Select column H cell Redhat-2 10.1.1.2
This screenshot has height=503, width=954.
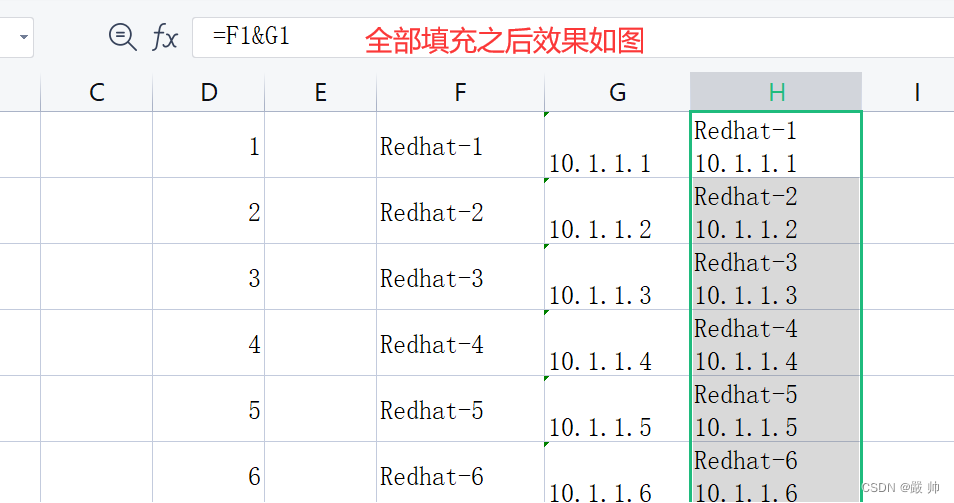coord(776,211)
